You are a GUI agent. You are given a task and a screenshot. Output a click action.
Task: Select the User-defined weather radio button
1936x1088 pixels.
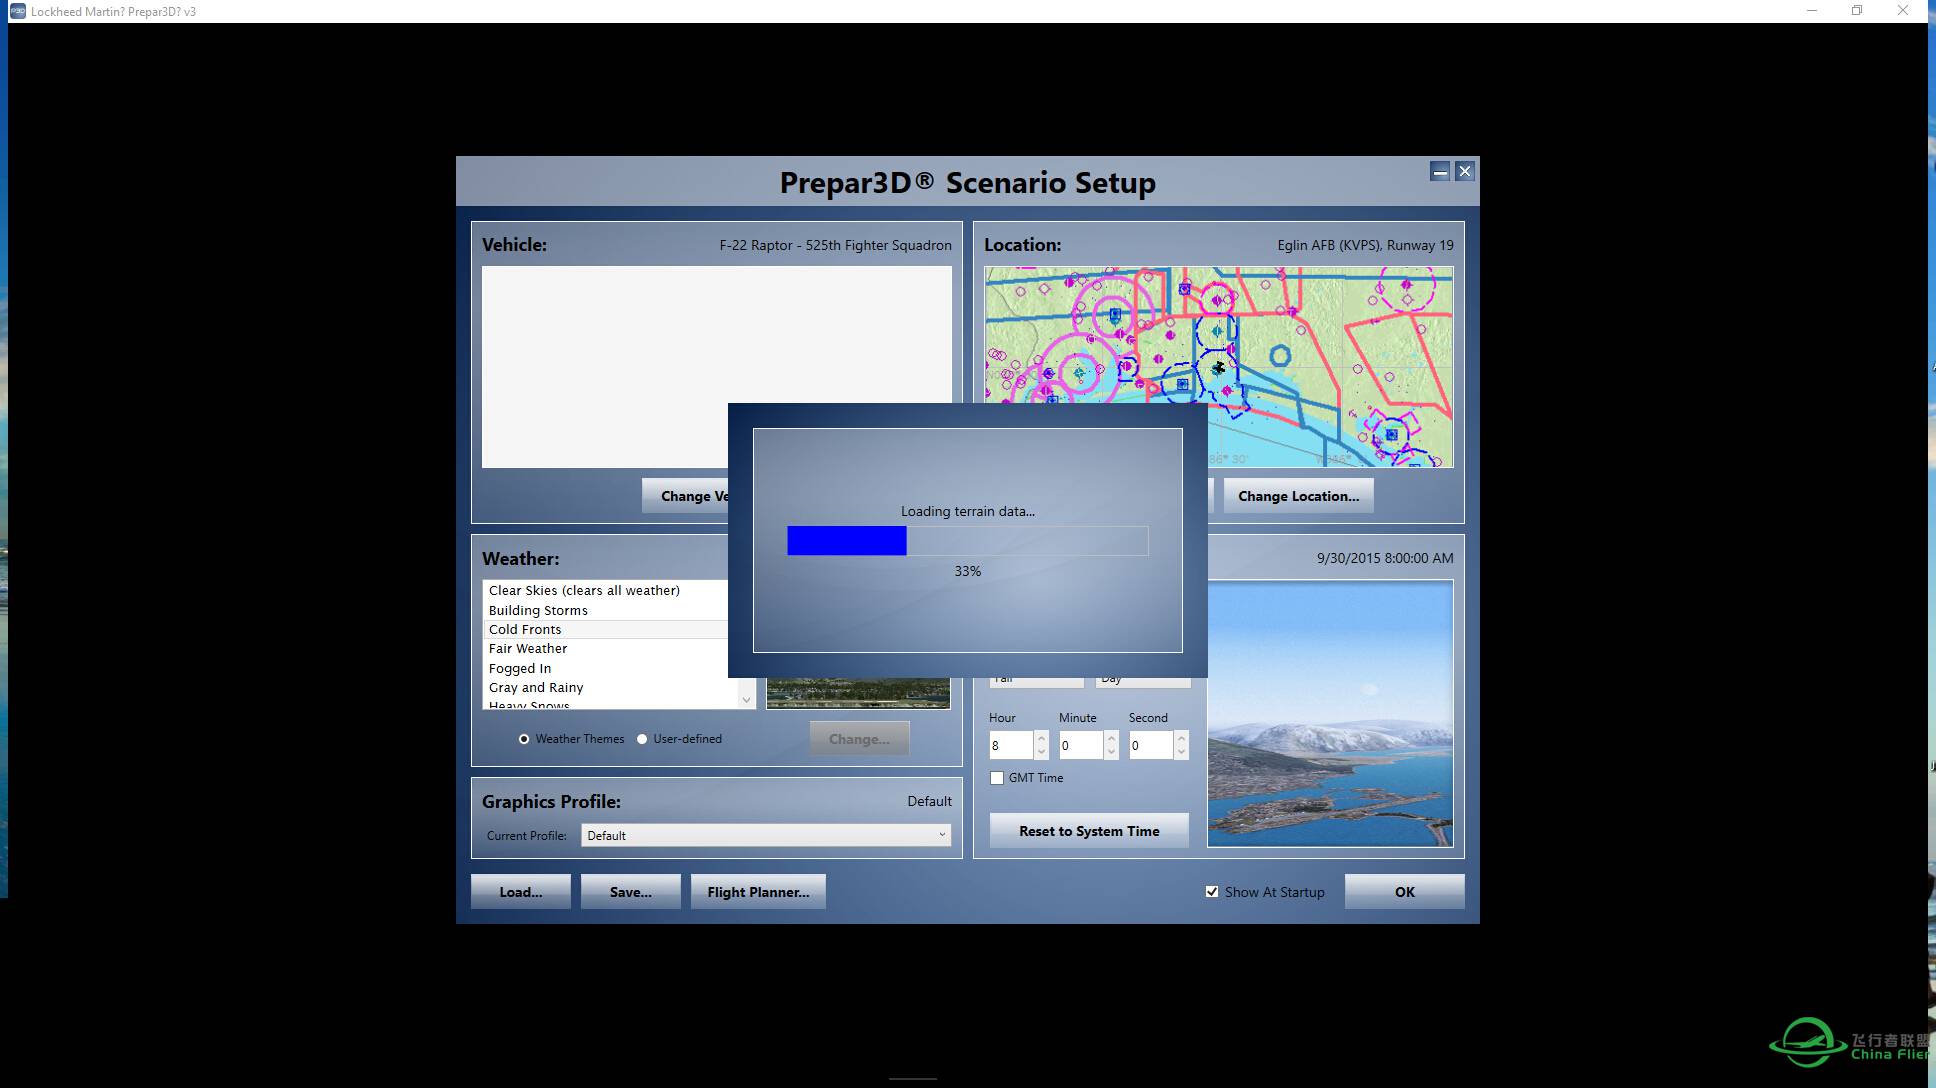642,739
